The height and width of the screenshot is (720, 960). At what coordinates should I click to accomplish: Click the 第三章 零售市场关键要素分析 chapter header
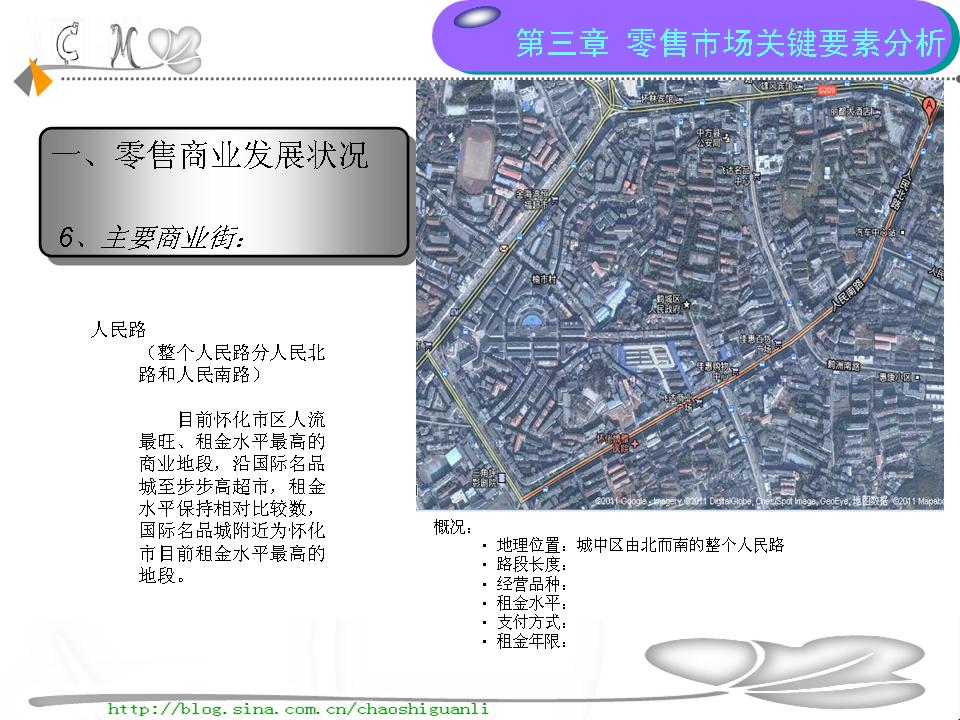point(729,44)
